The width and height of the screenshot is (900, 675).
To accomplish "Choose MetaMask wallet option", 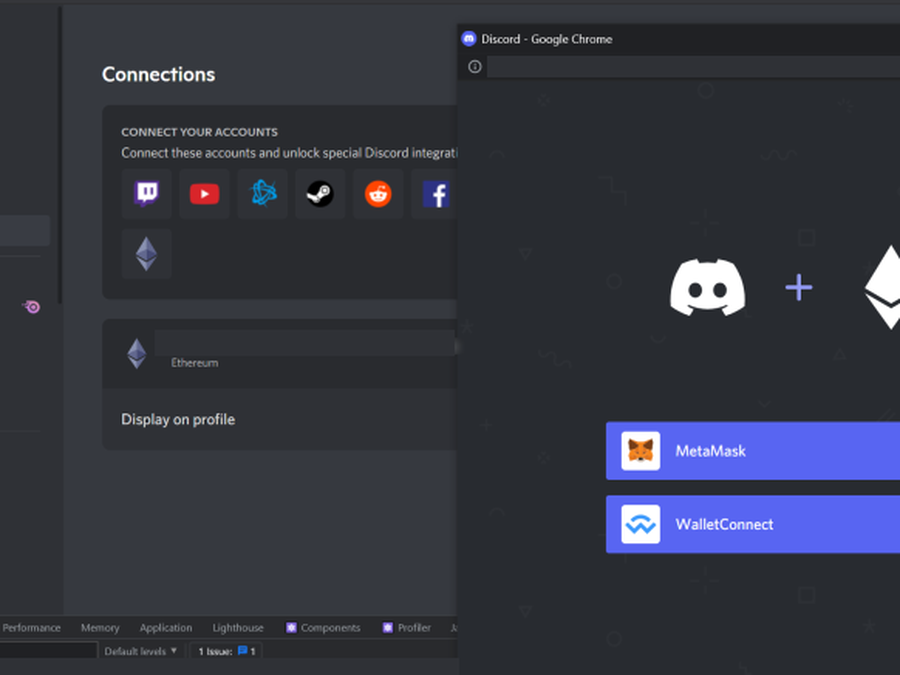I will tap(753, 451).
